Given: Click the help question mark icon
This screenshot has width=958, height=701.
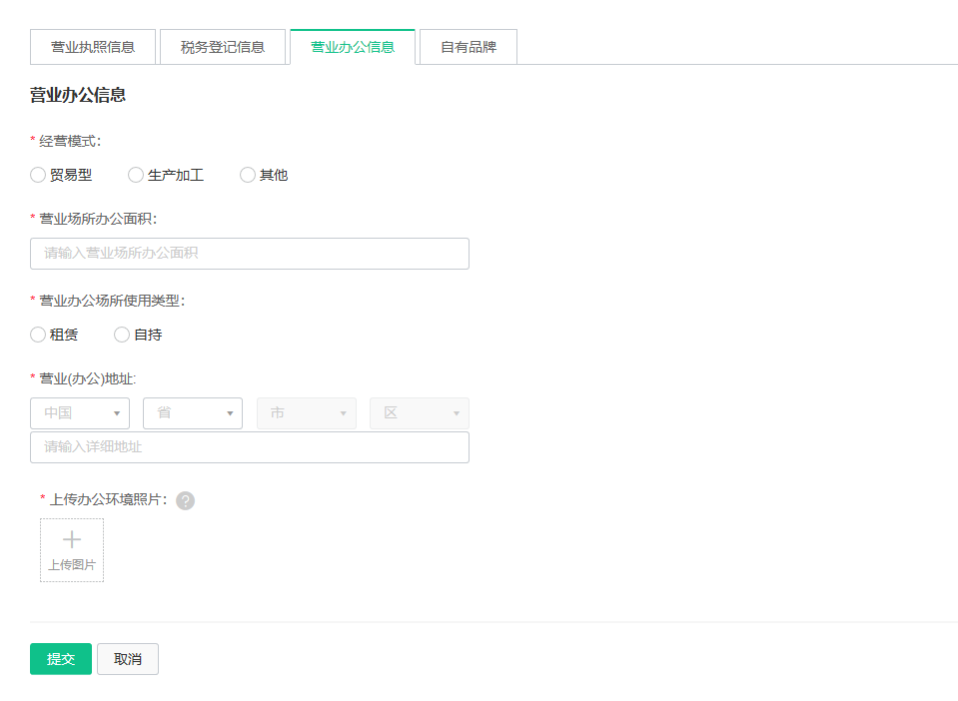Looking at the screenshot, I should click(x=185, y=501).
